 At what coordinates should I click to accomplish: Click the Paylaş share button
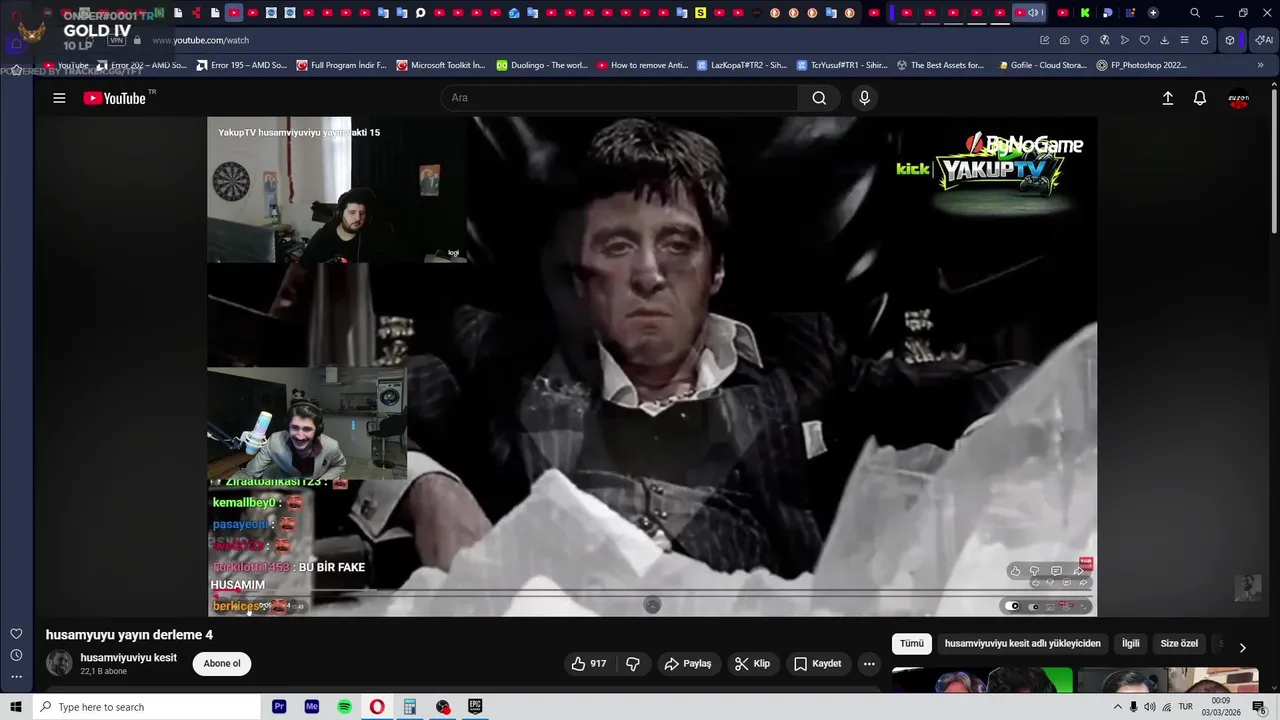click(688, 664)
